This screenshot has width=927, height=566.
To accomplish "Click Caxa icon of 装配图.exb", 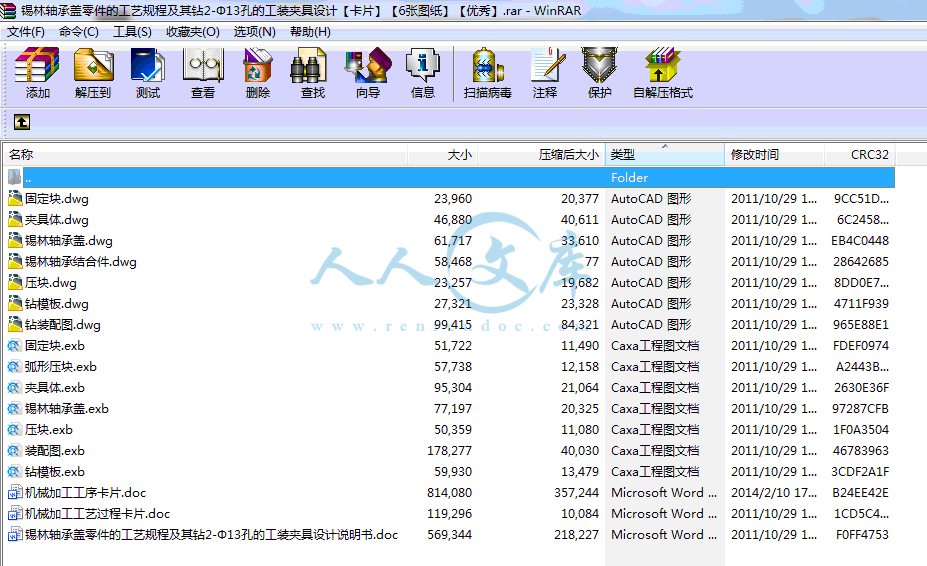I will [14, 451].
